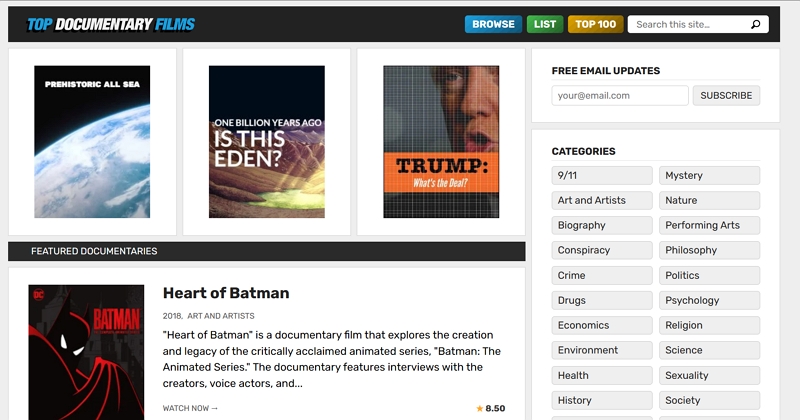Open the List page
800x420 pixels.
click(545, 25)
